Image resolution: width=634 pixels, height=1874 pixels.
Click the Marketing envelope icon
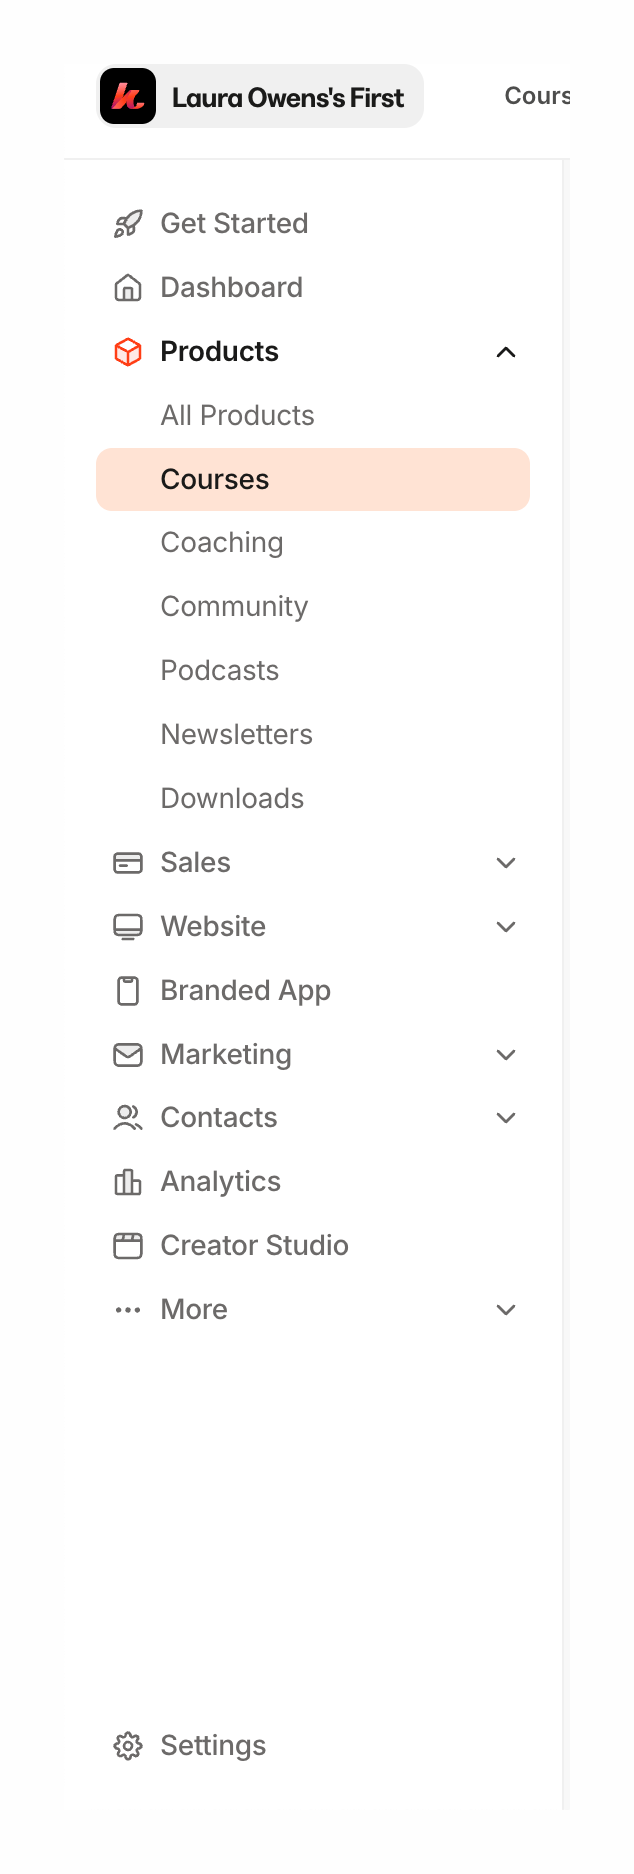pos(128,1055)
